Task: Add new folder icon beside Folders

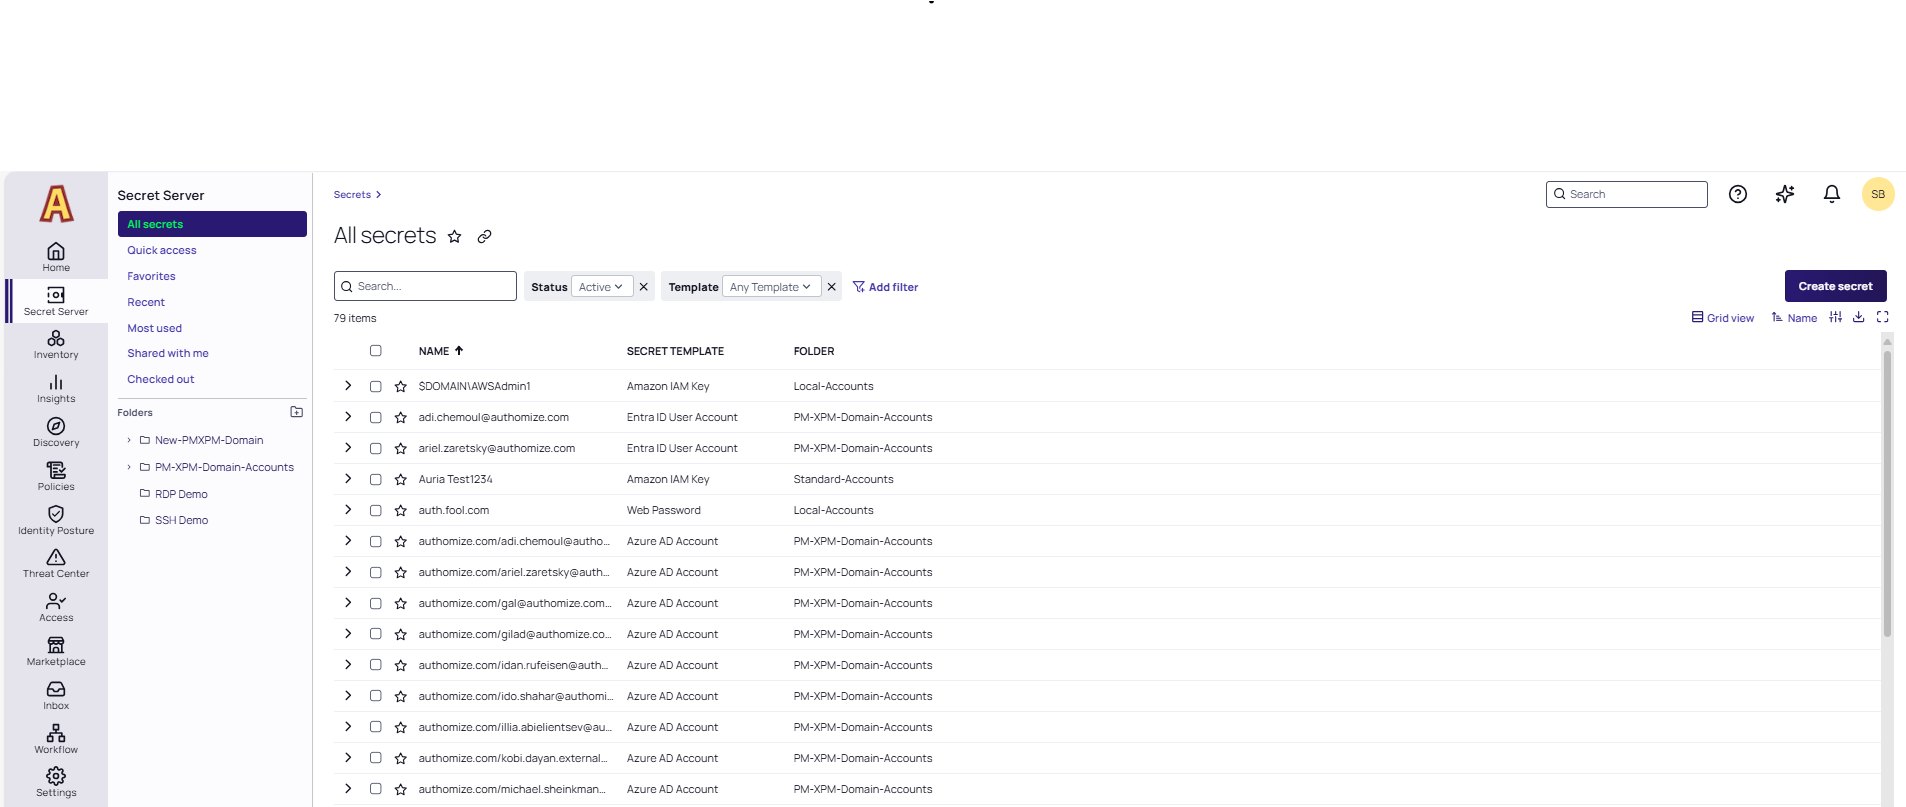Action: click(296, 412)
